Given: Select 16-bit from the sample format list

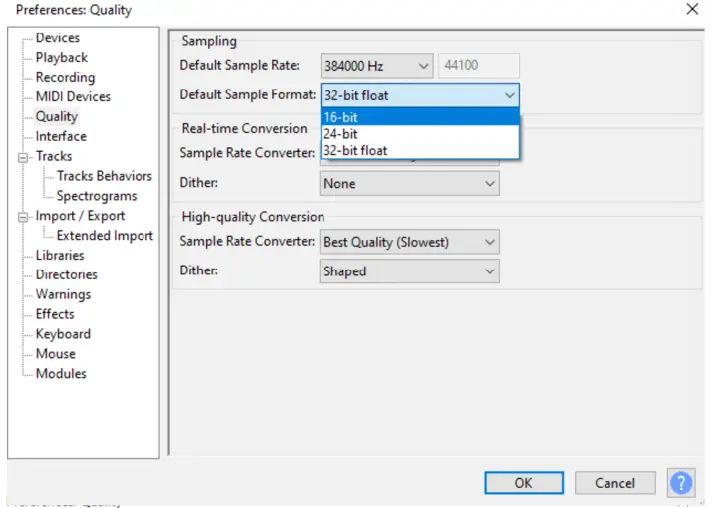Looking at the screenshot, I should pyautogui.click(x=420, y=117).
